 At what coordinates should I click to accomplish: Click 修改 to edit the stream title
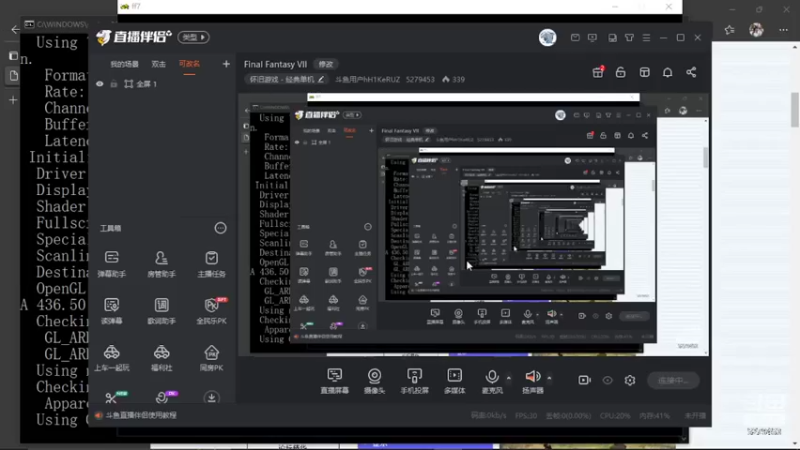[326, 64]
